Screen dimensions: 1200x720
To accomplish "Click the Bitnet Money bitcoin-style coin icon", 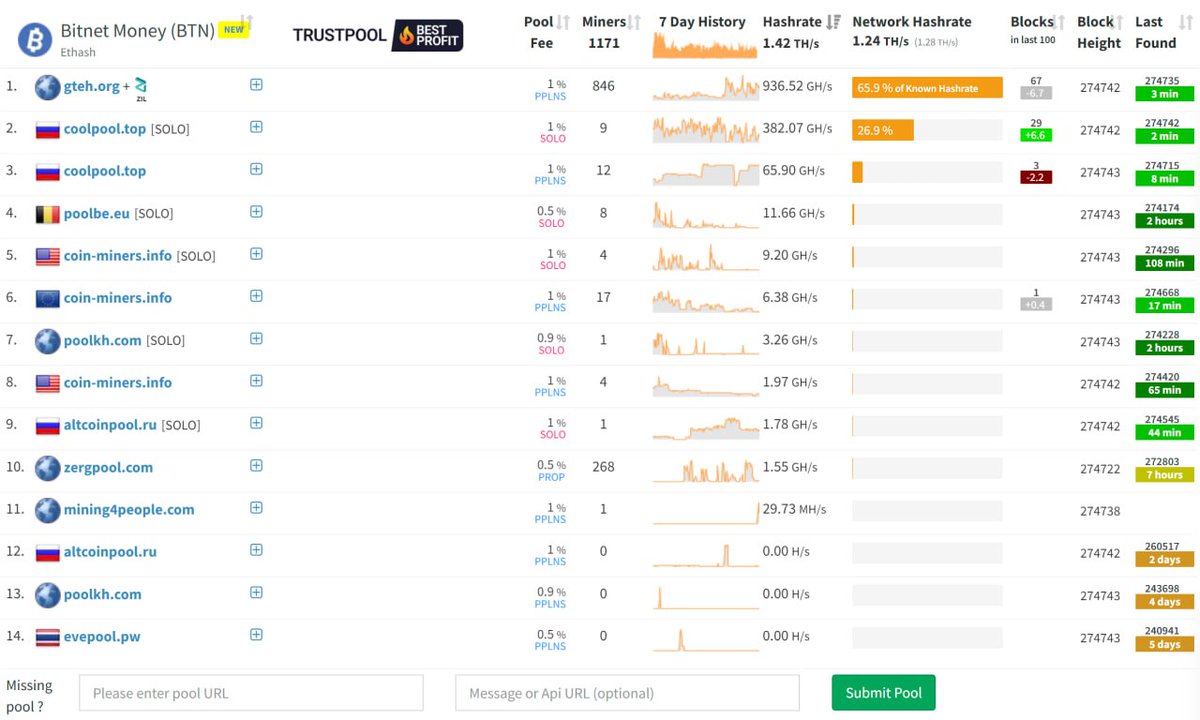I will (36, 39).
